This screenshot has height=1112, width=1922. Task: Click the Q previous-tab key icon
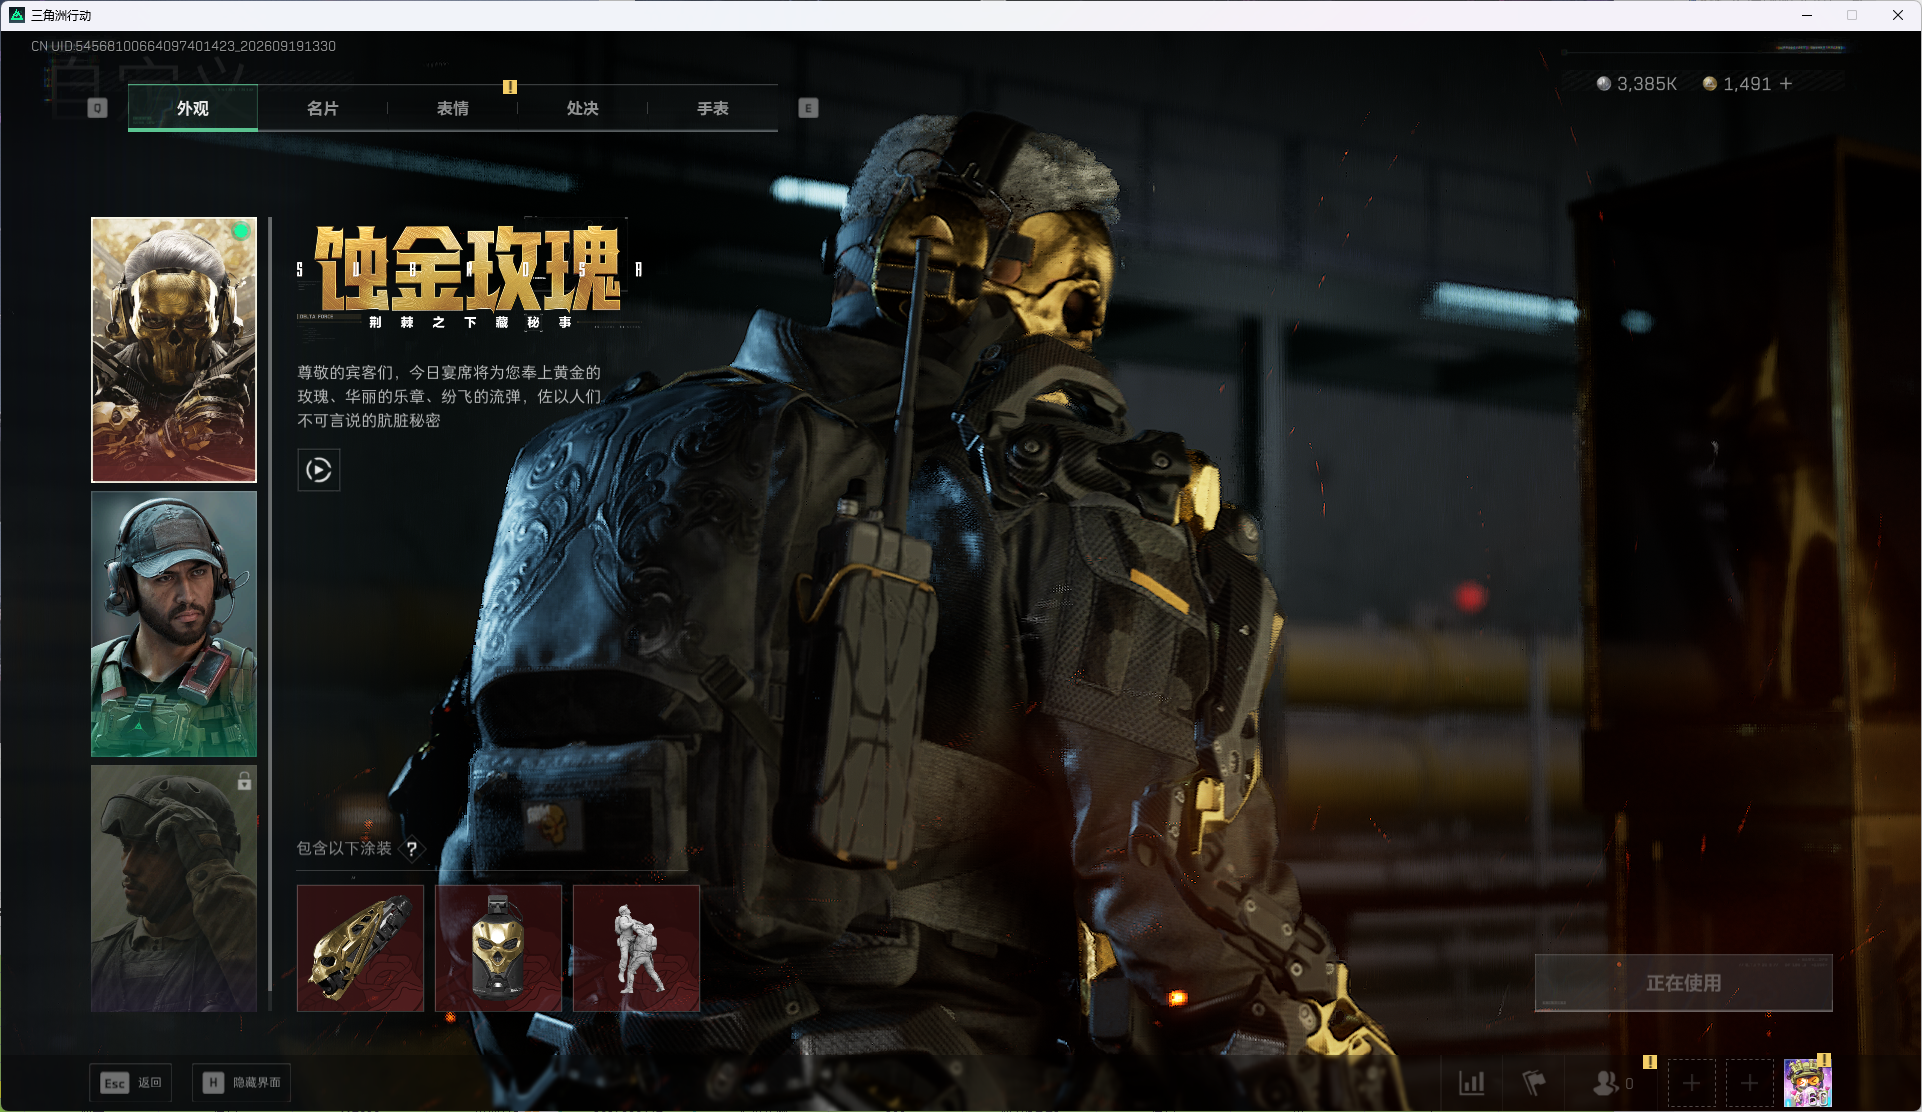pyautogui.click(x=97, y=108)
